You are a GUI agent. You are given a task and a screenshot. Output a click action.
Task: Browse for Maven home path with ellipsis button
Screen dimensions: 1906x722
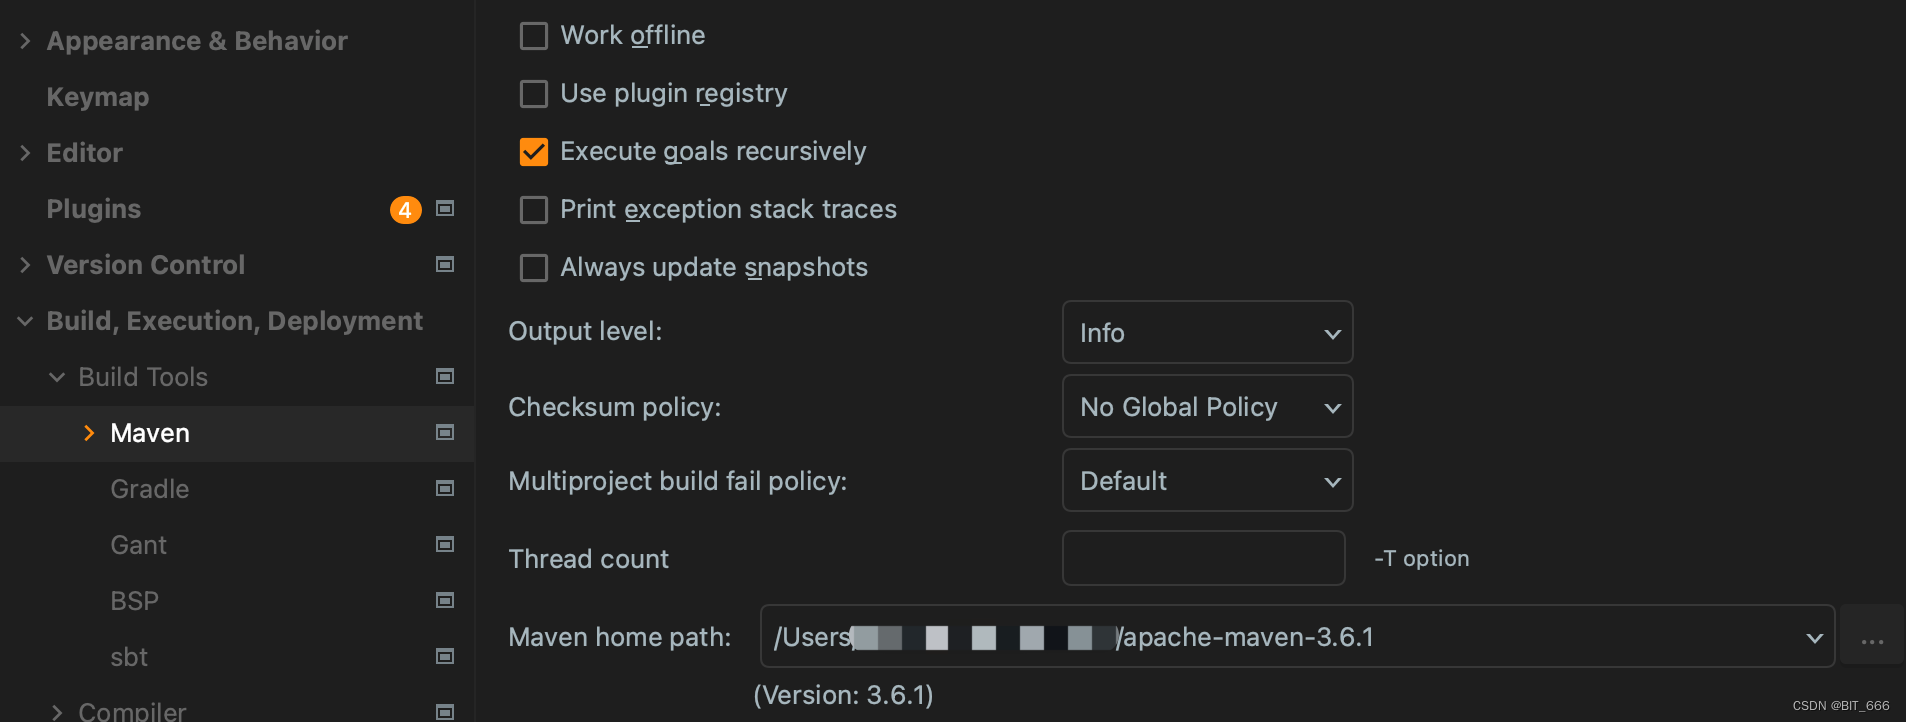click(x=1872, y=637)
